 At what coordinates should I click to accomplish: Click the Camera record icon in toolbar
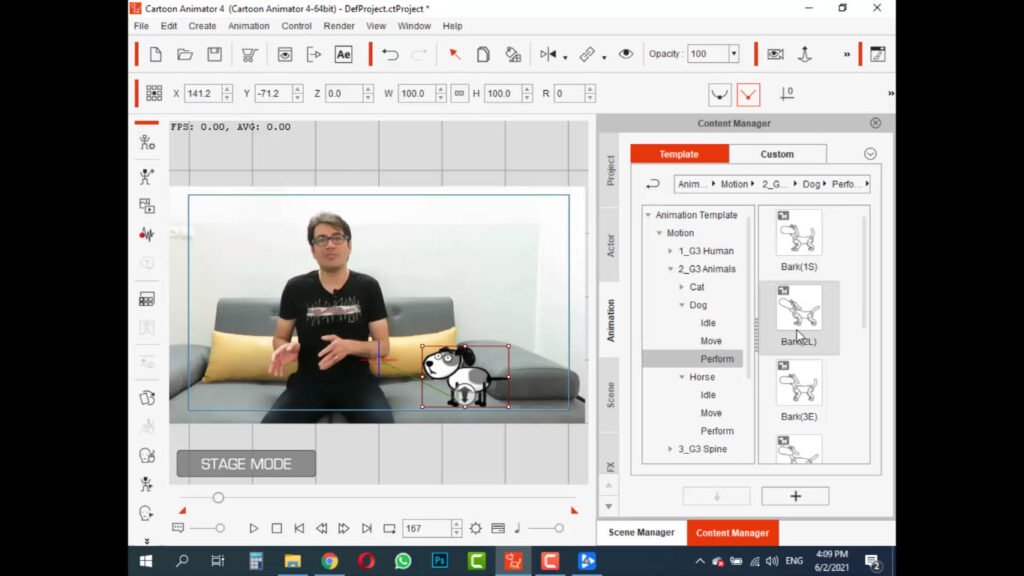[x=775, y=54]
